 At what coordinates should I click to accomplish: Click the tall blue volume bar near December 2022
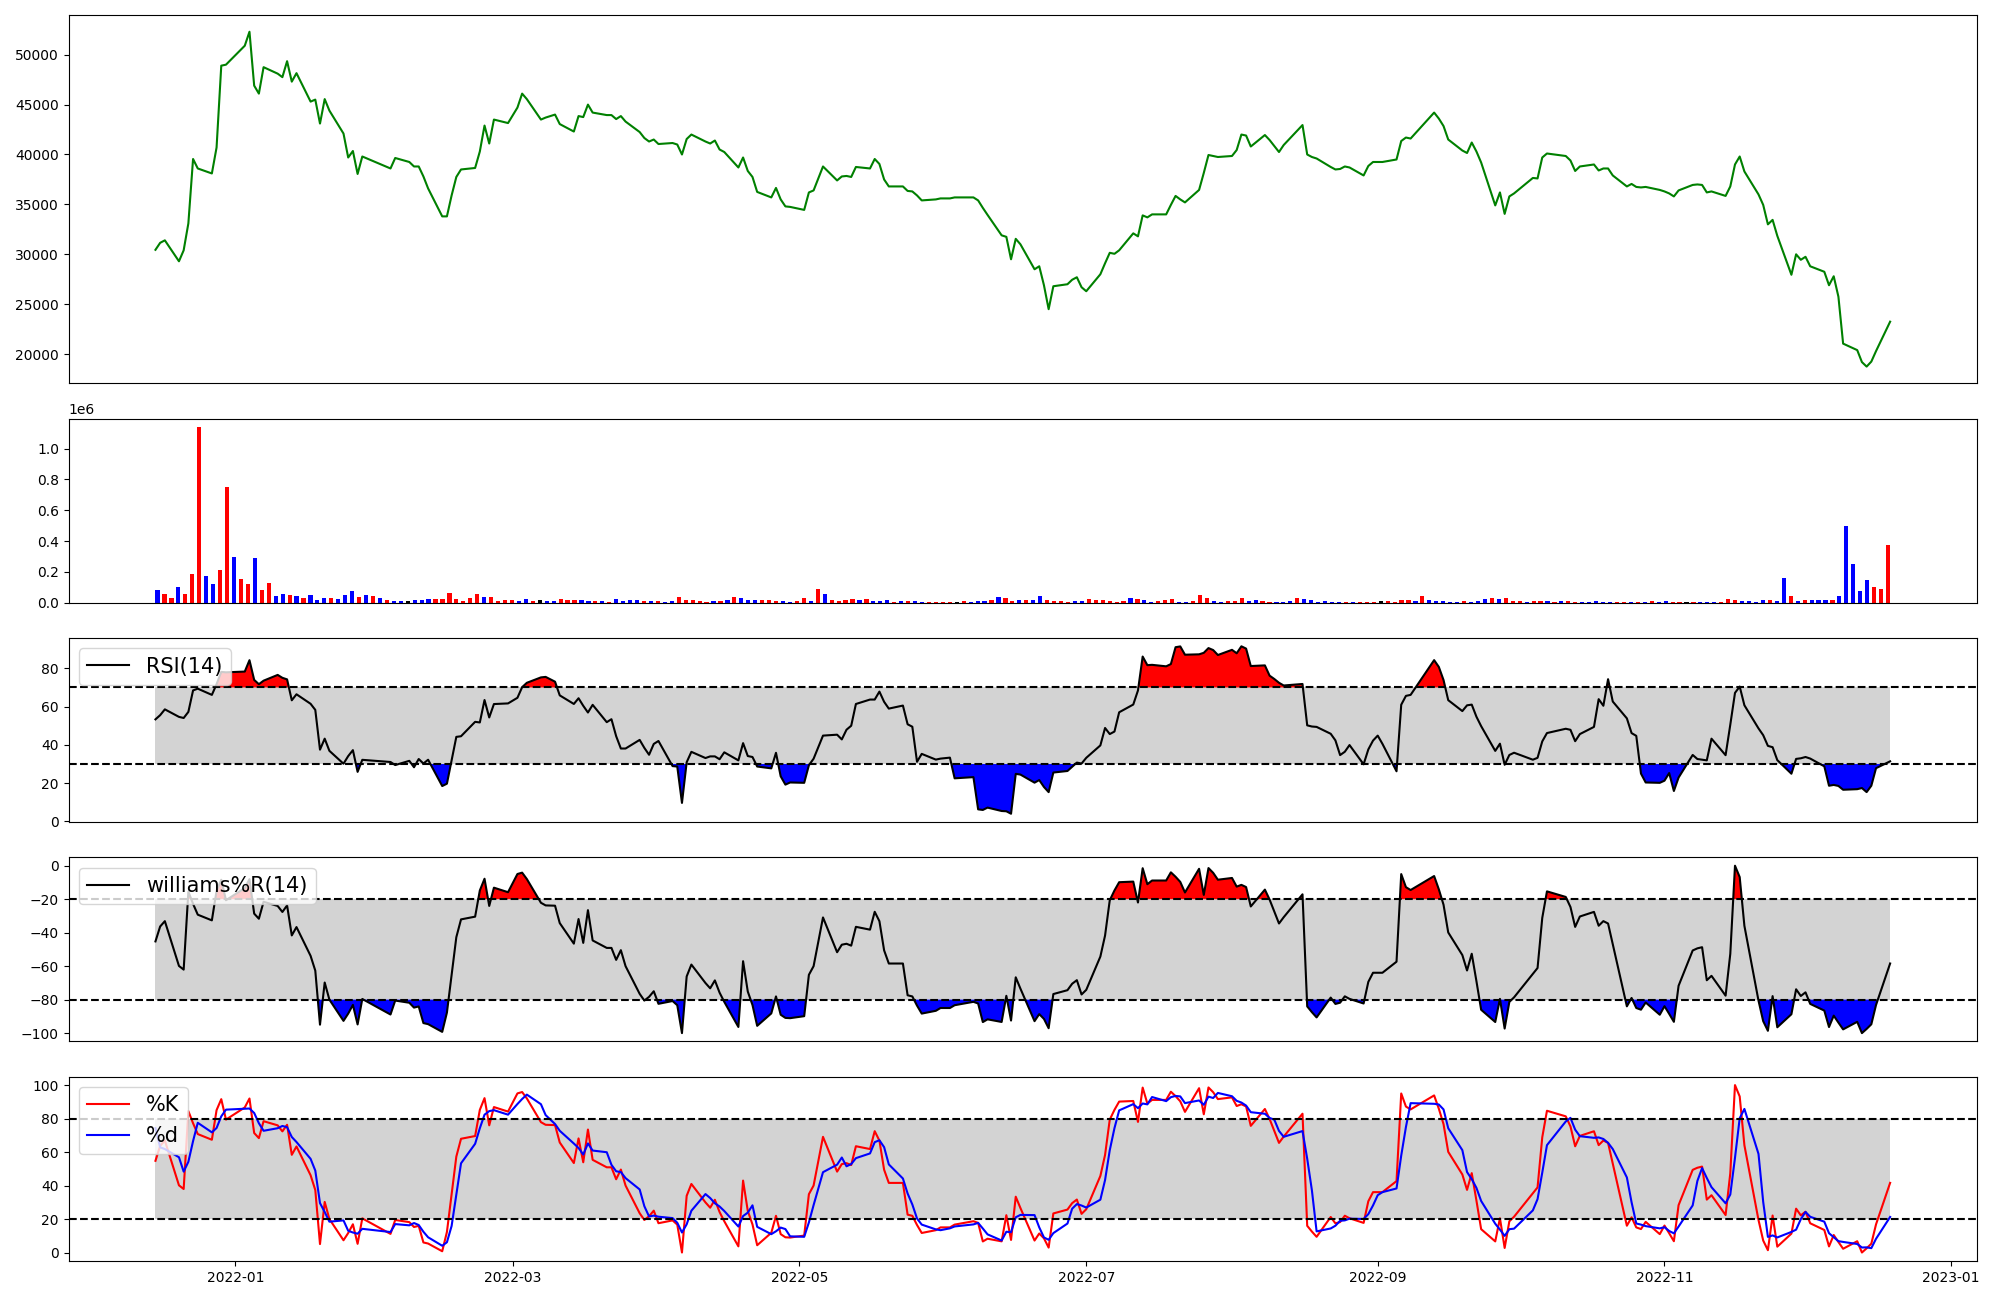coord(1846,564)
